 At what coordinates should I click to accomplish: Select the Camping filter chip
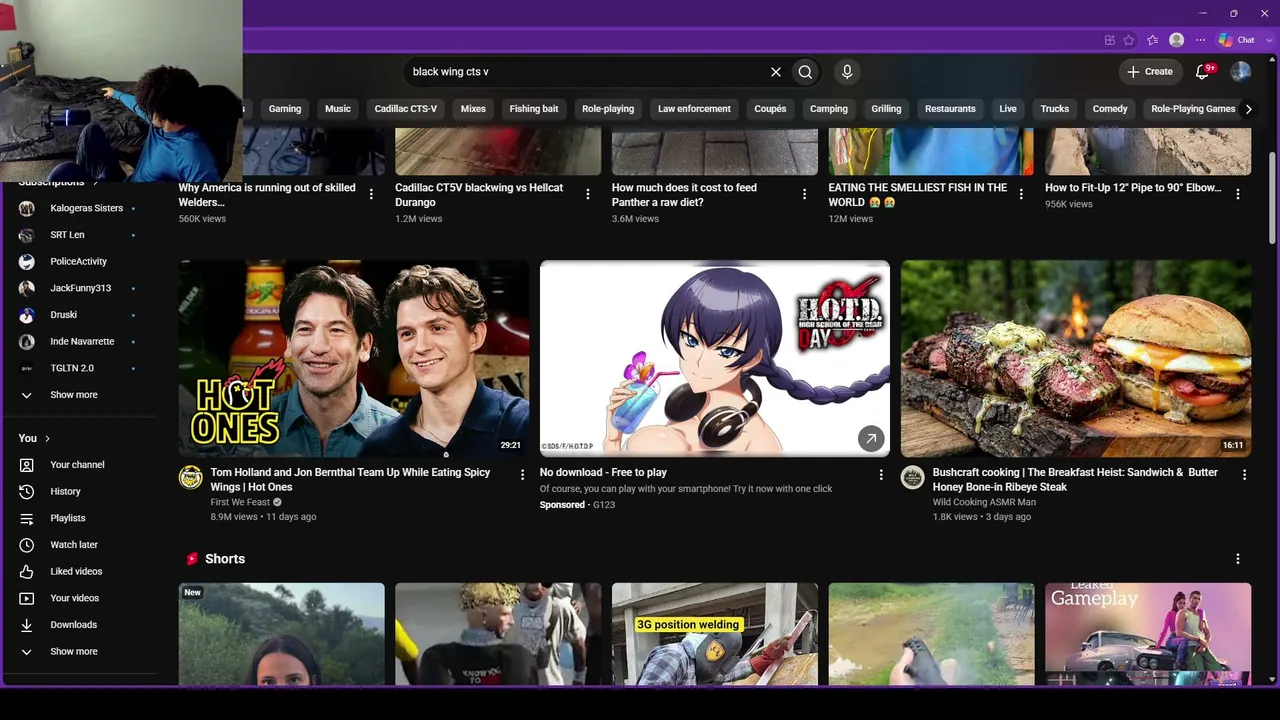coord(829,109)
